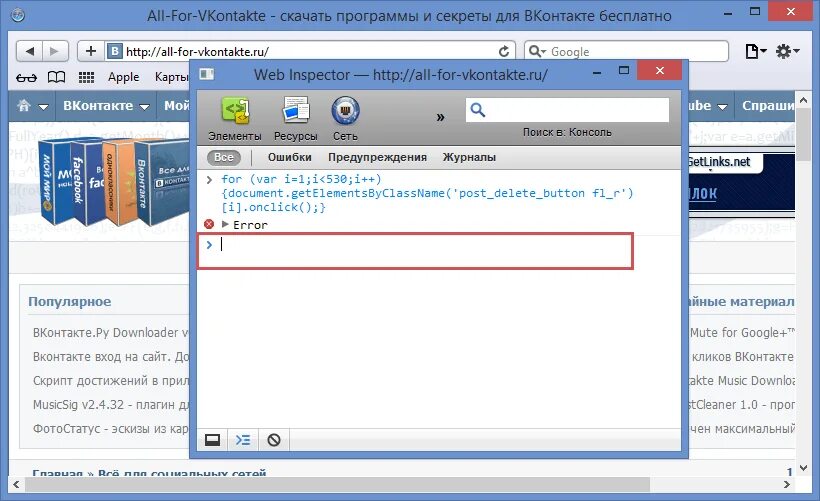Open MusicSig v2.4.32 article link
The height and width of the screenshot is (501, 820).
[x=110, y=405]
